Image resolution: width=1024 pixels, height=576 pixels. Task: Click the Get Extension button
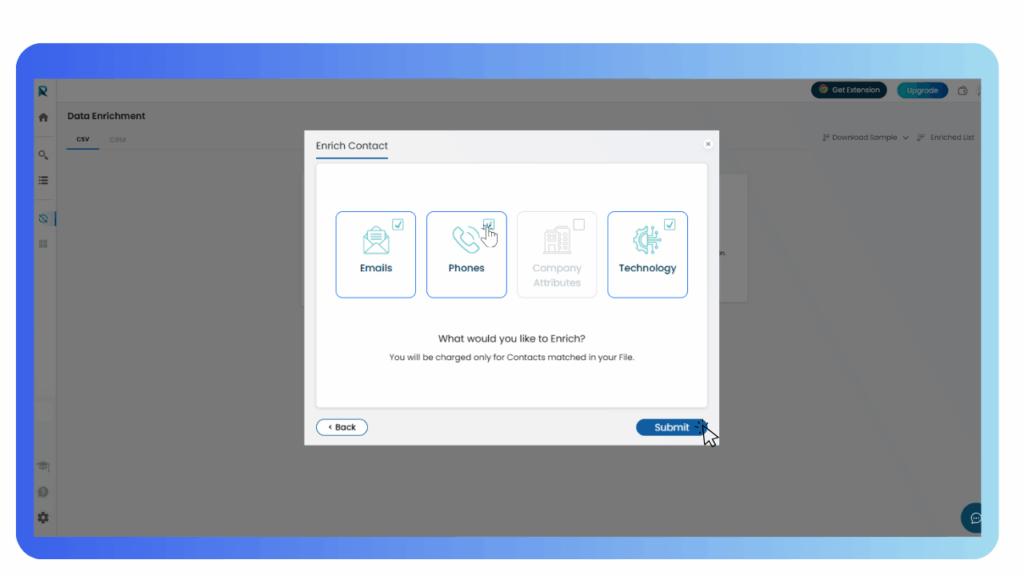(849, 90)
